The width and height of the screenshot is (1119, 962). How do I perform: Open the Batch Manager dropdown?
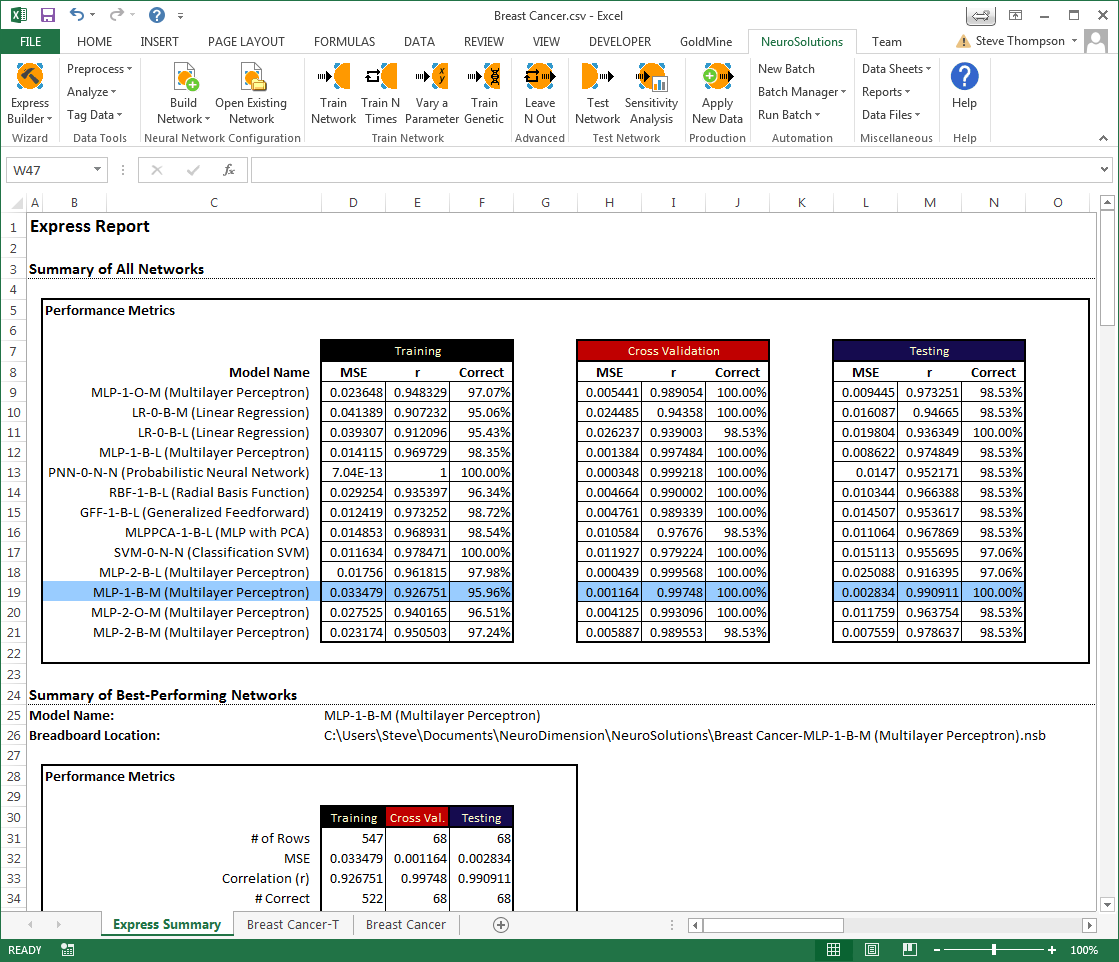tap(802, 92)
